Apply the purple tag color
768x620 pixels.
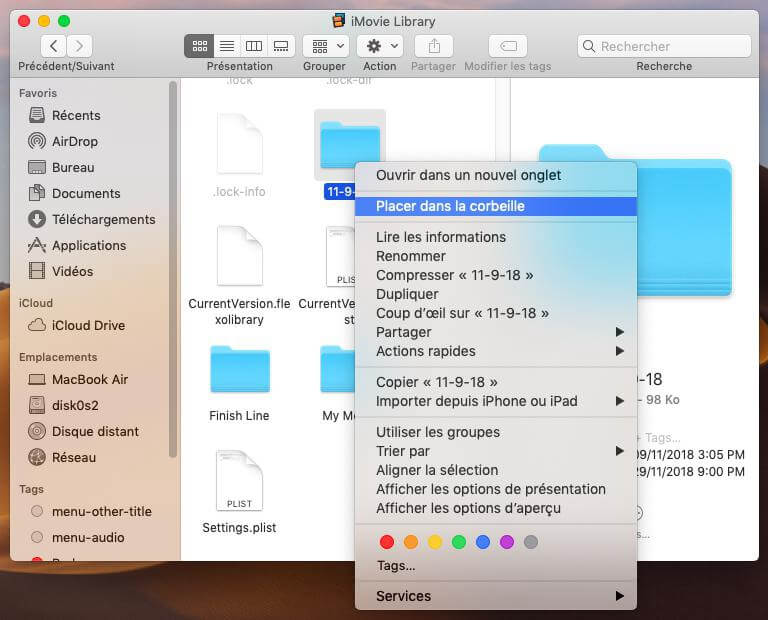(507, 542)
